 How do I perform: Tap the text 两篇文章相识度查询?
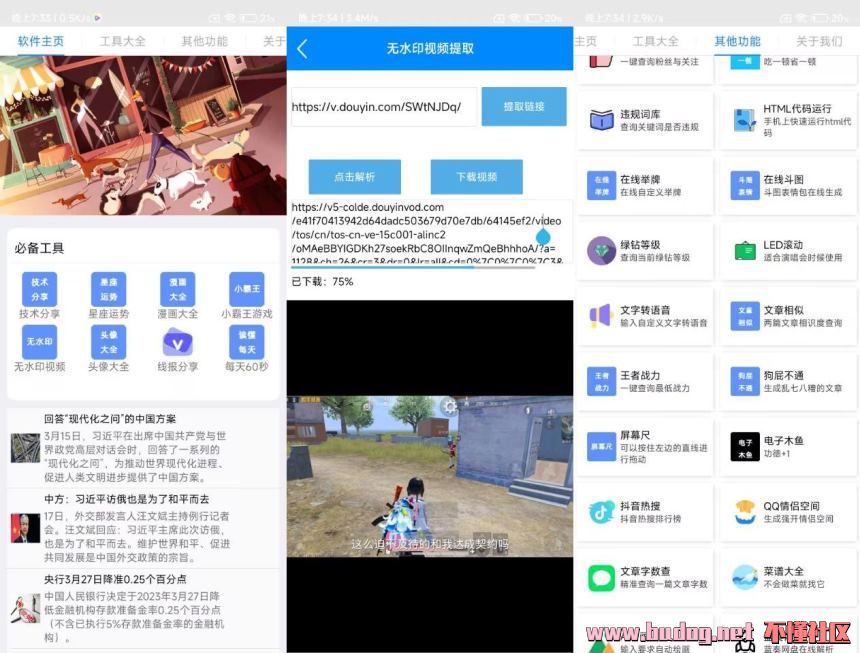[802, 323]
